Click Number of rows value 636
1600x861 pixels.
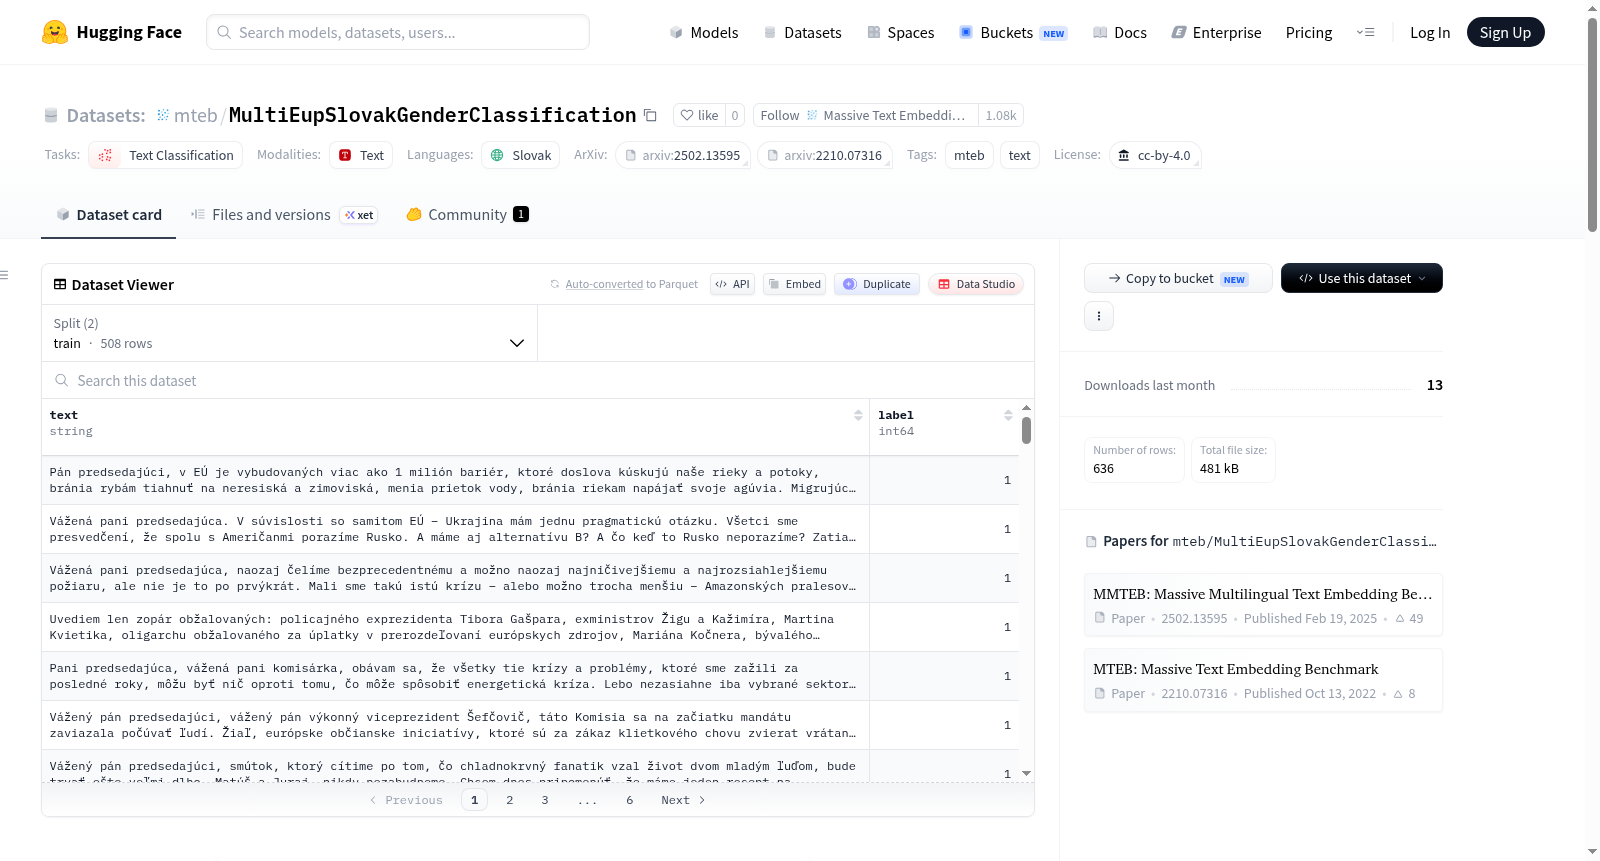pos(1104,469)
